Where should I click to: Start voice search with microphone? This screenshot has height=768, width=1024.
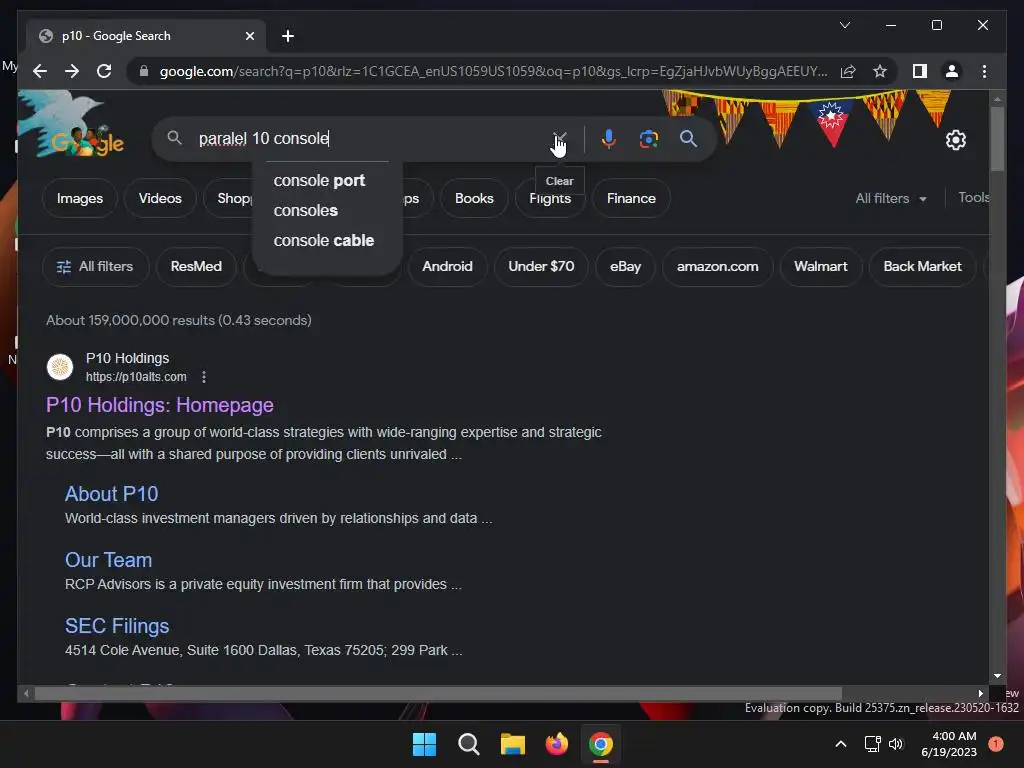[608, 138]
